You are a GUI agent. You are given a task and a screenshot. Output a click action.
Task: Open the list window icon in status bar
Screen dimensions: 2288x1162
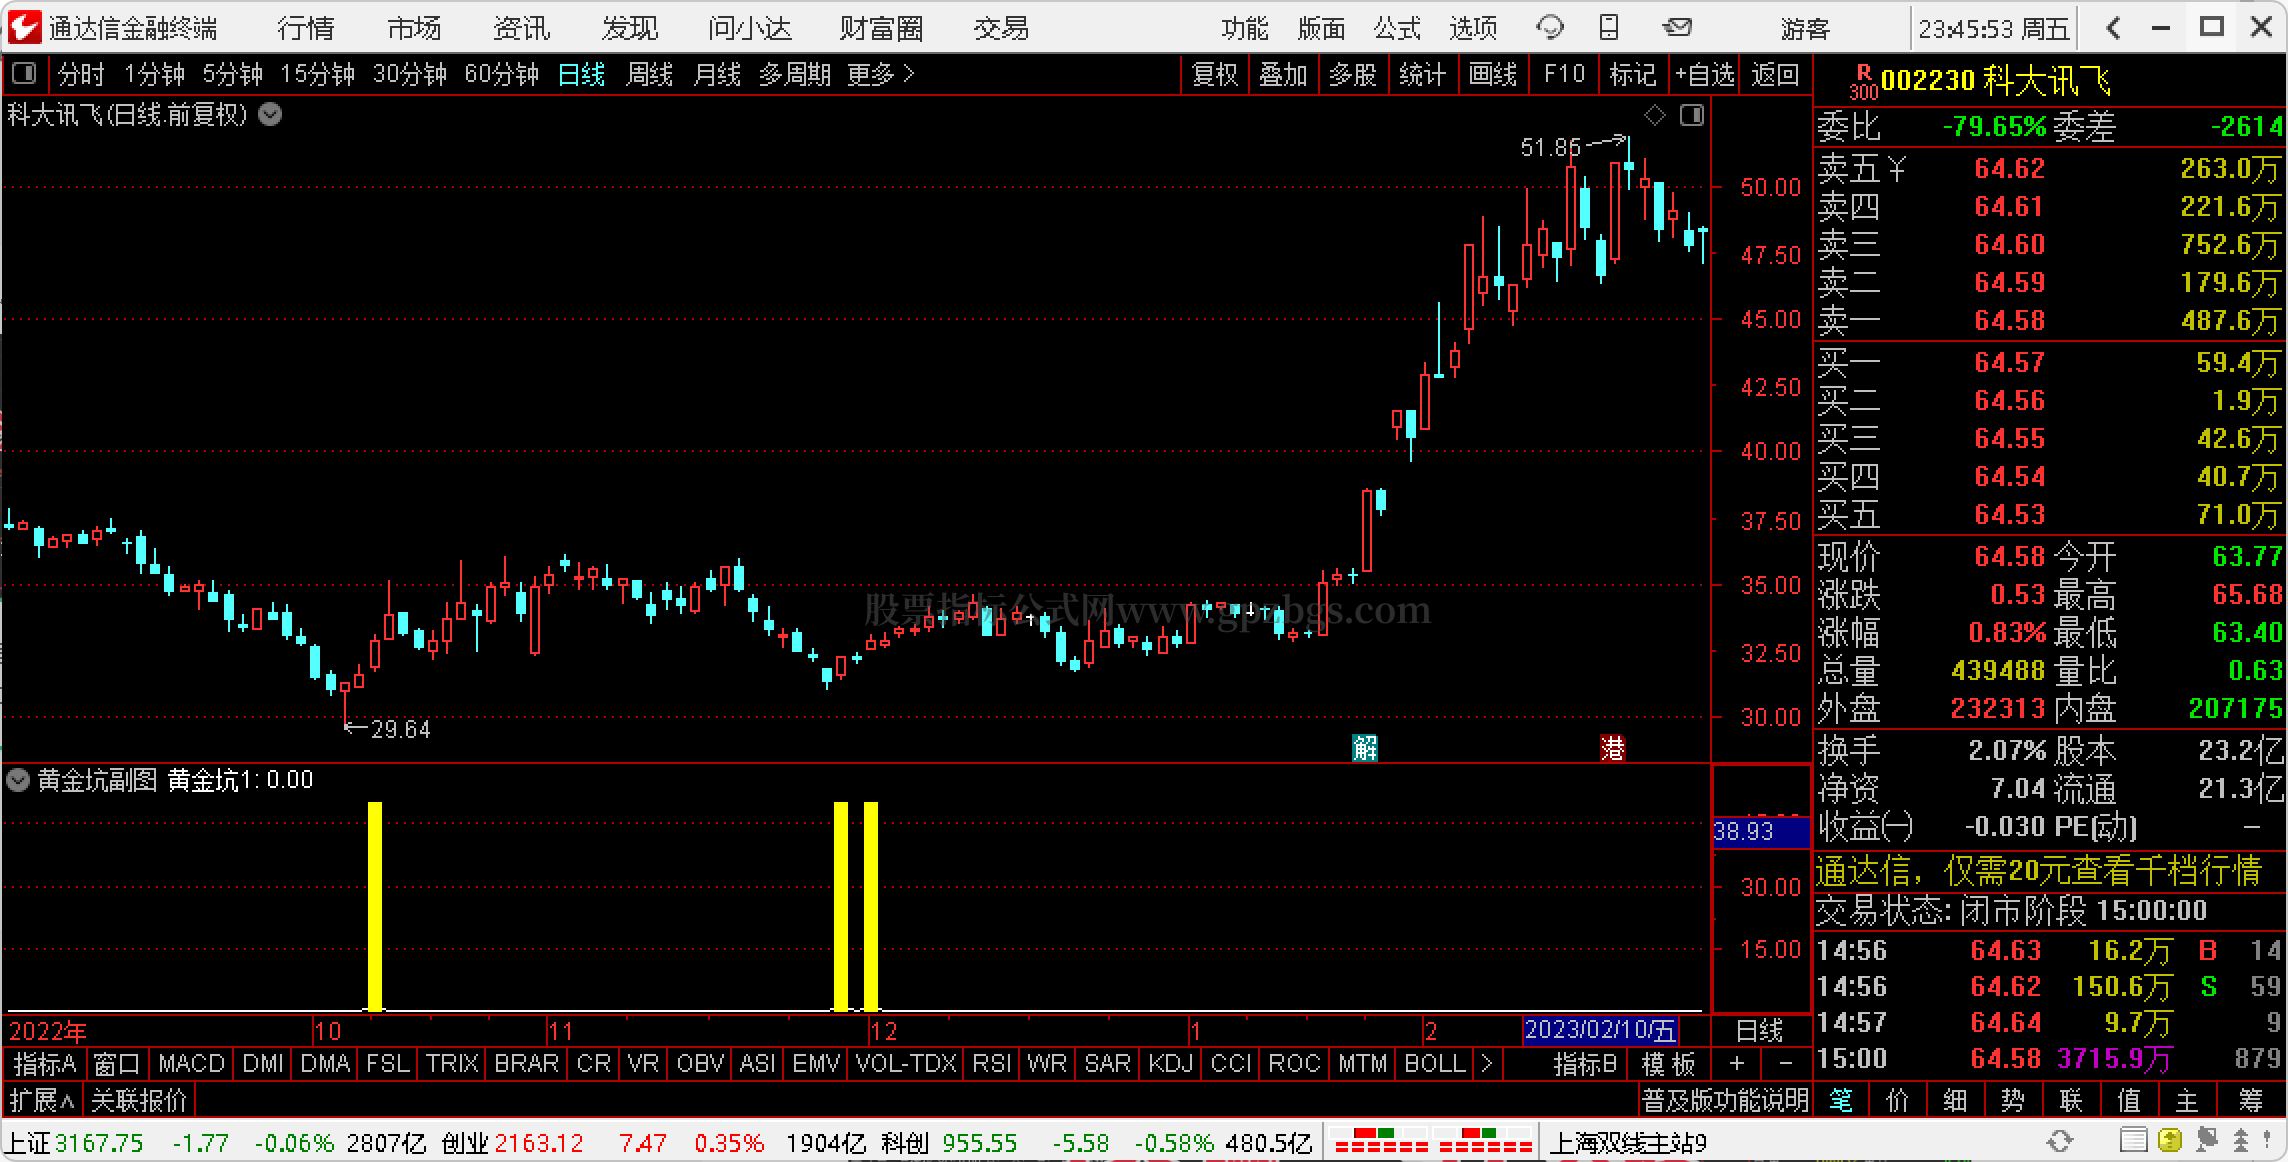(2133, 1141)
